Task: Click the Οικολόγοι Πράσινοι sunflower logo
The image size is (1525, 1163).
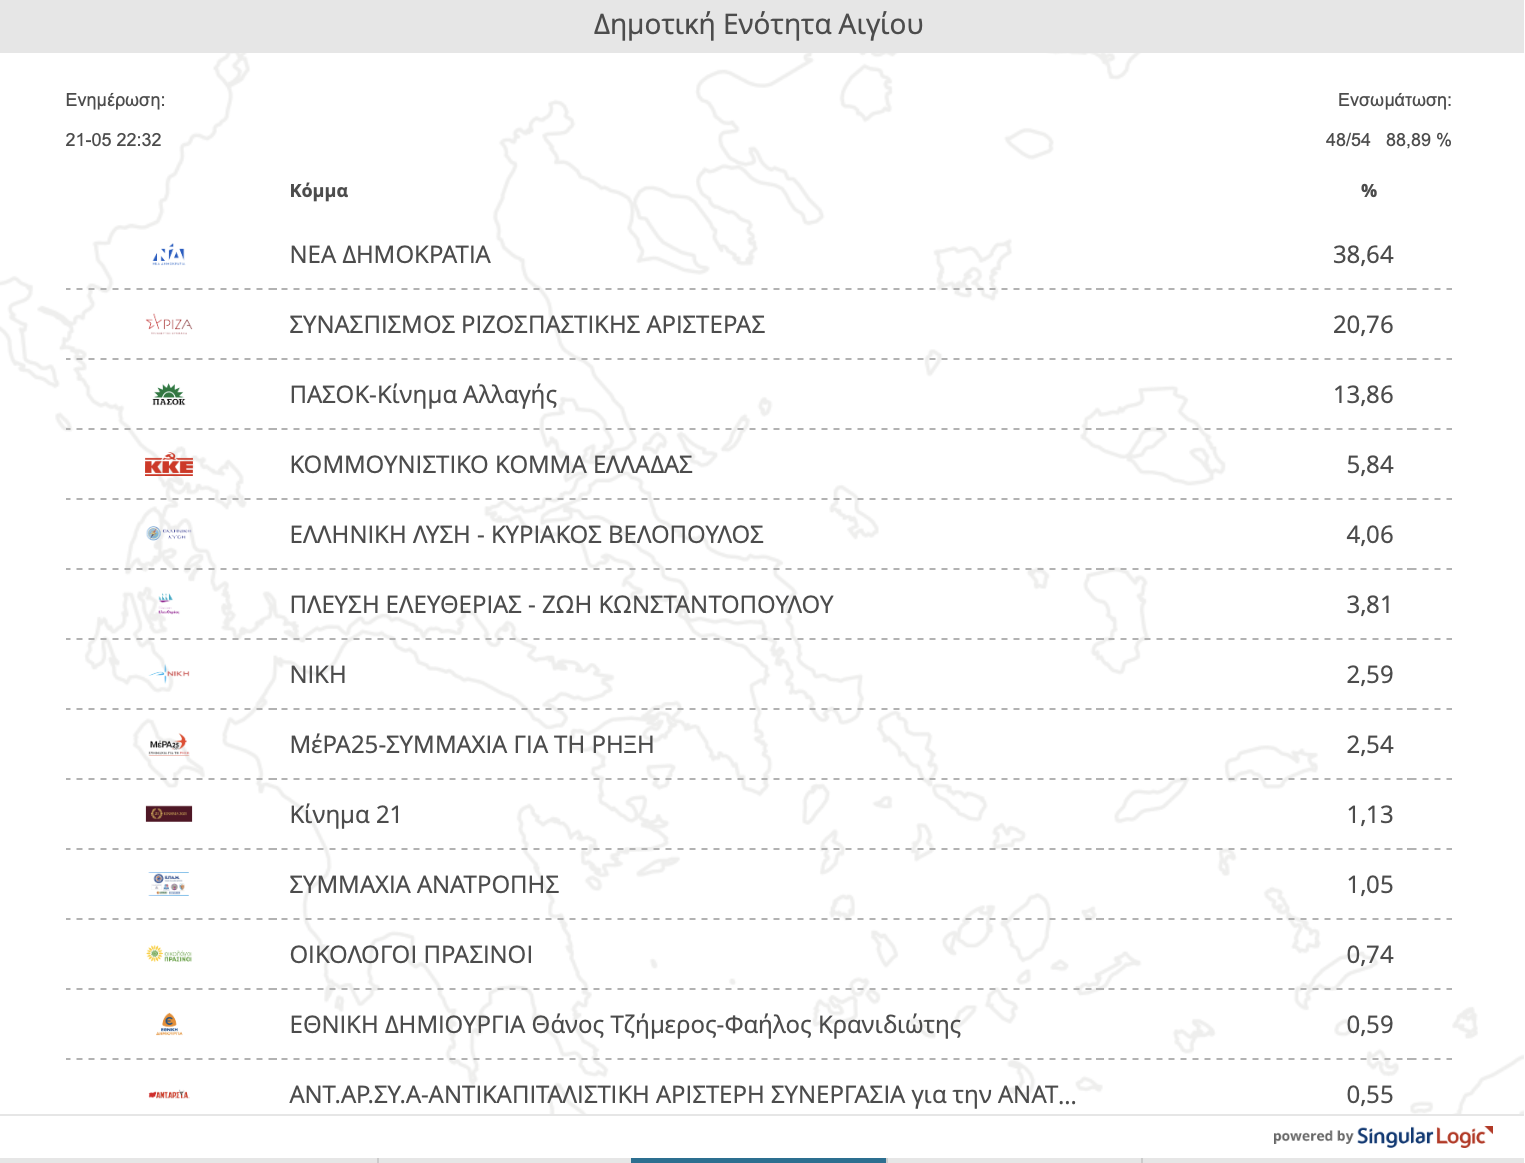Action: pos(169,954)
